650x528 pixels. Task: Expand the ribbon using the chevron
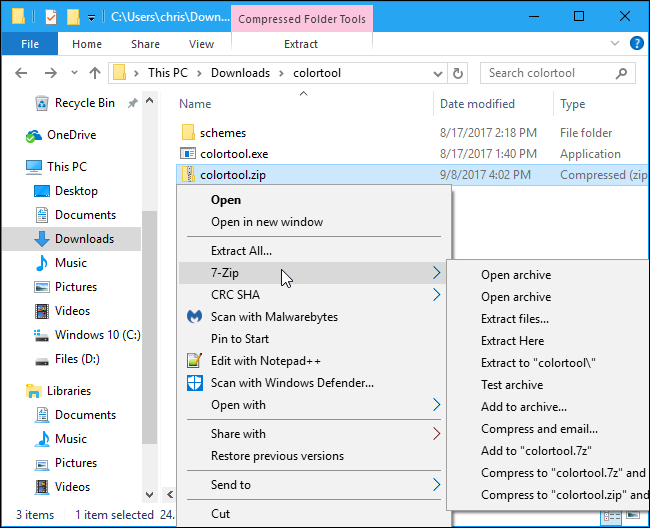614,44
